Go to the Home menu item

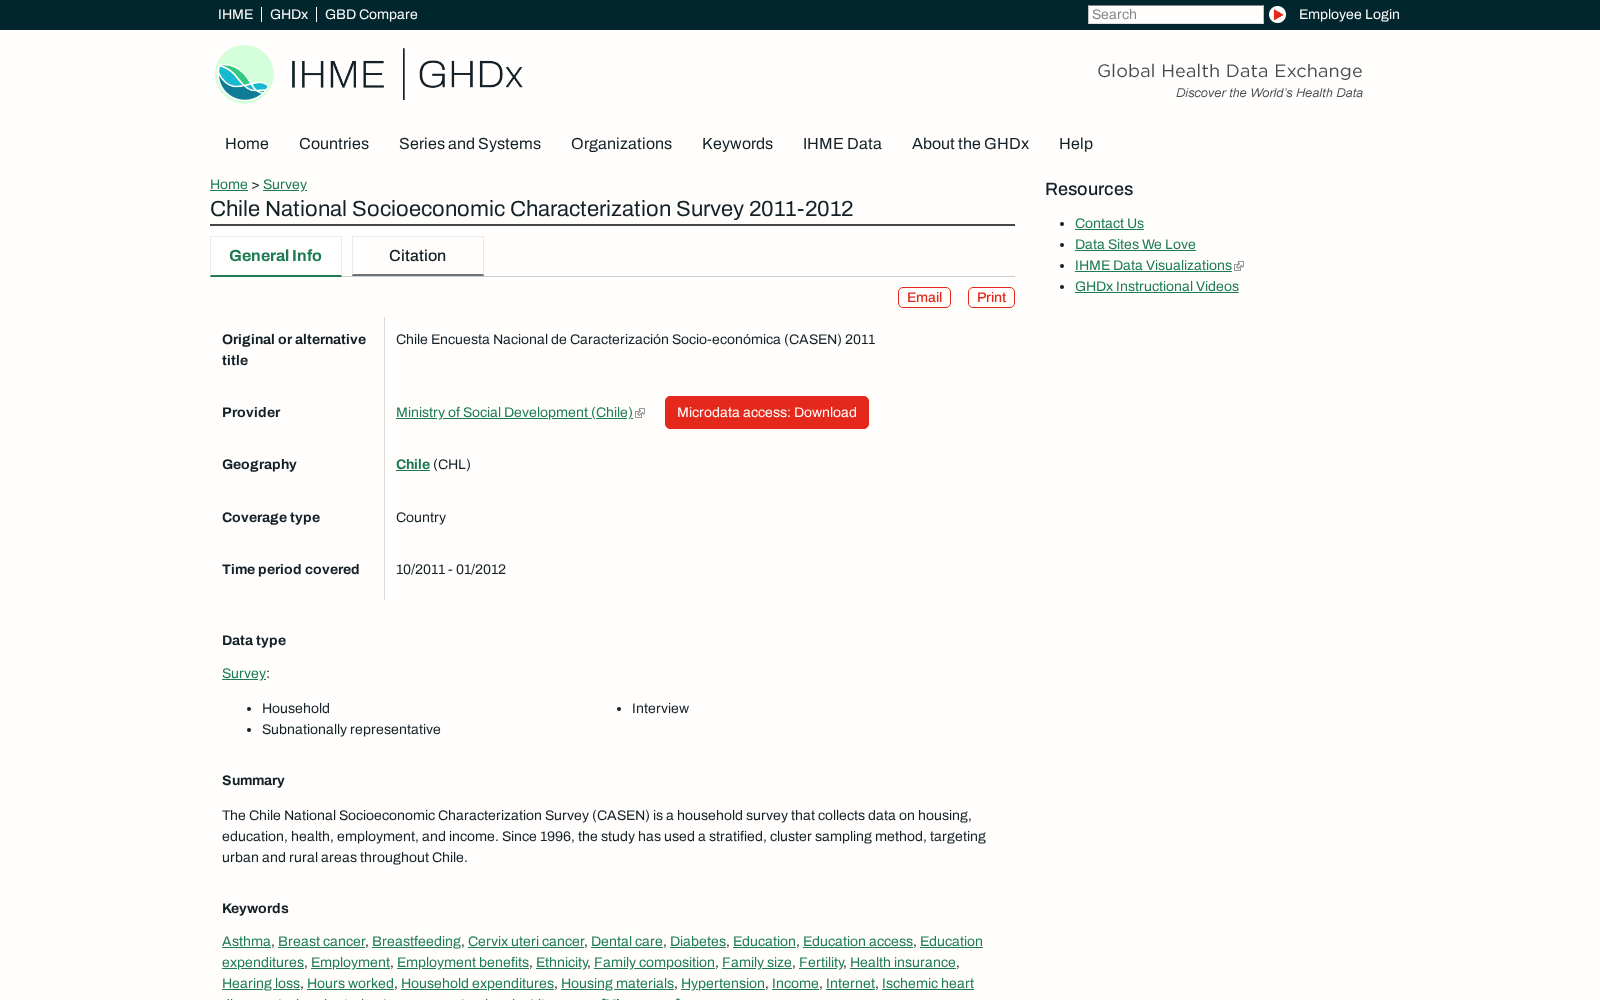tap(247, 143)
